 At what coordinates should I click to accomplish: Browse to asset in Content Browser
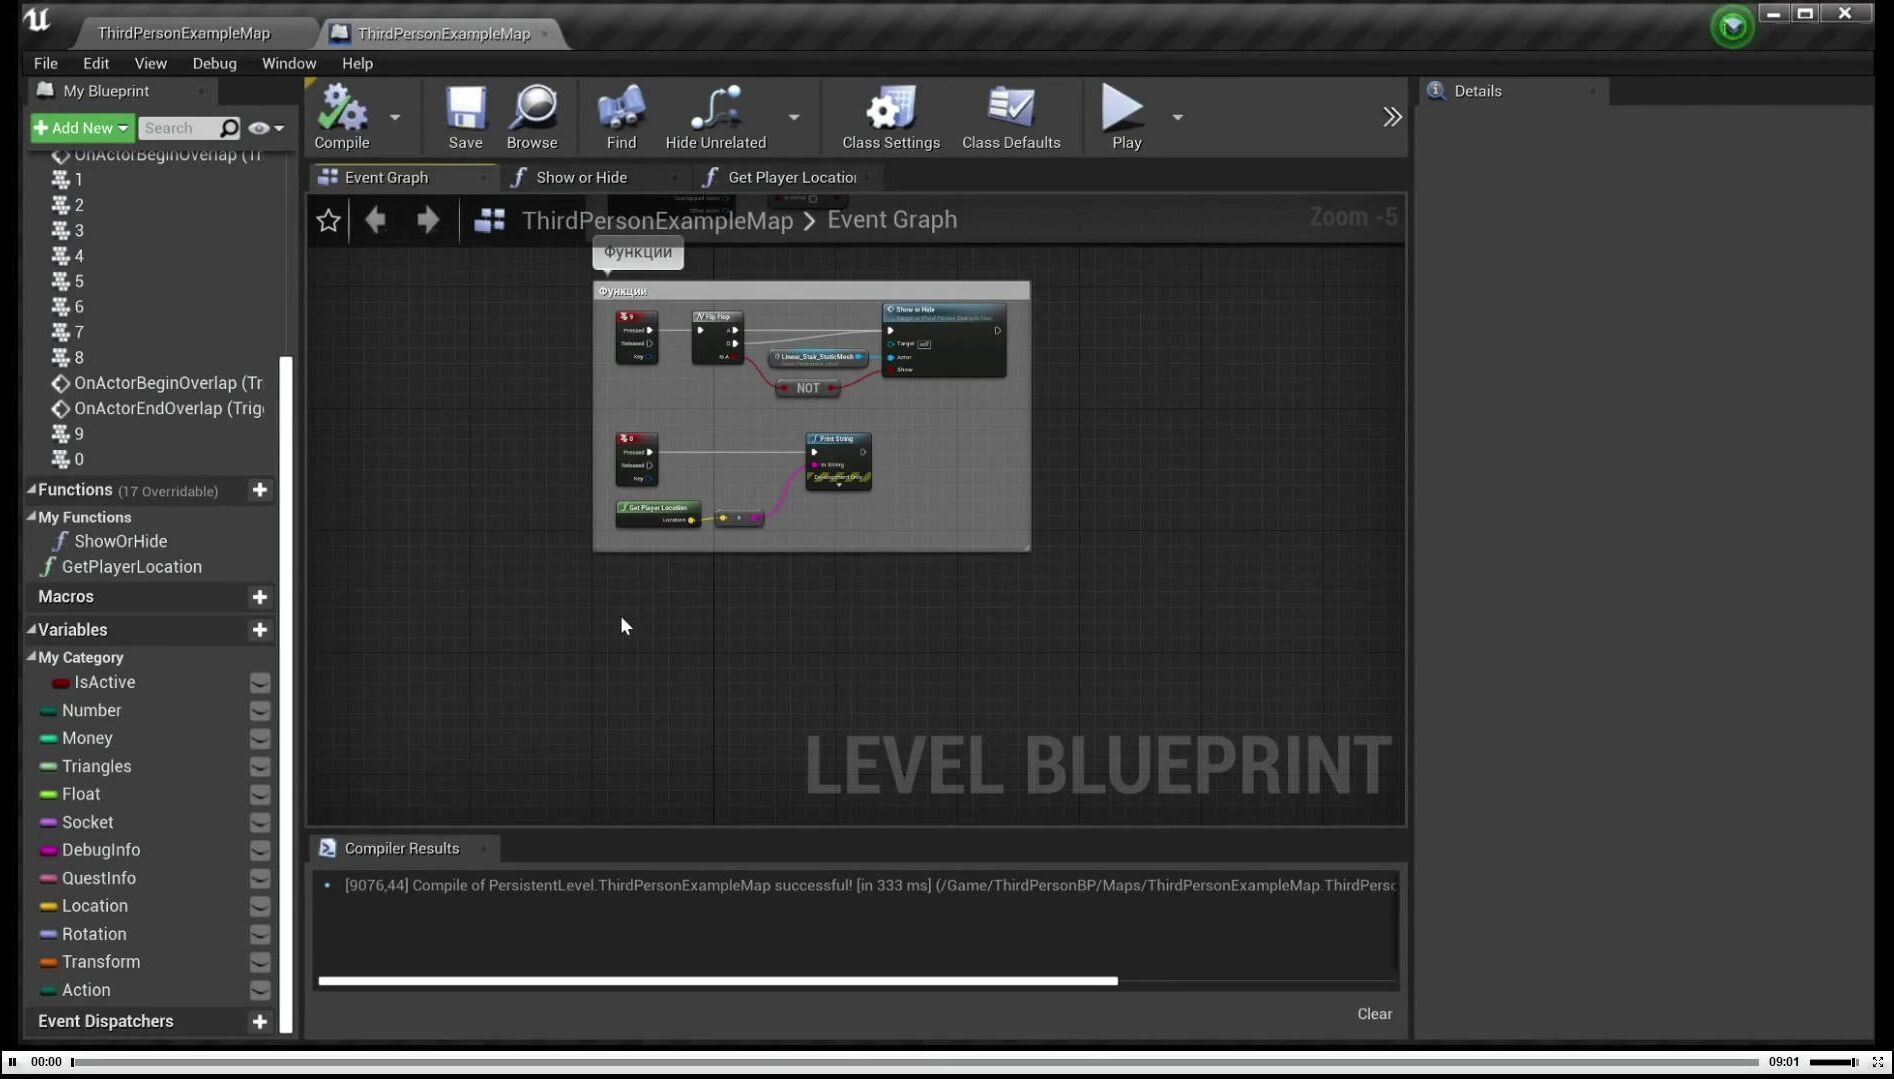[x=532, y=117]
